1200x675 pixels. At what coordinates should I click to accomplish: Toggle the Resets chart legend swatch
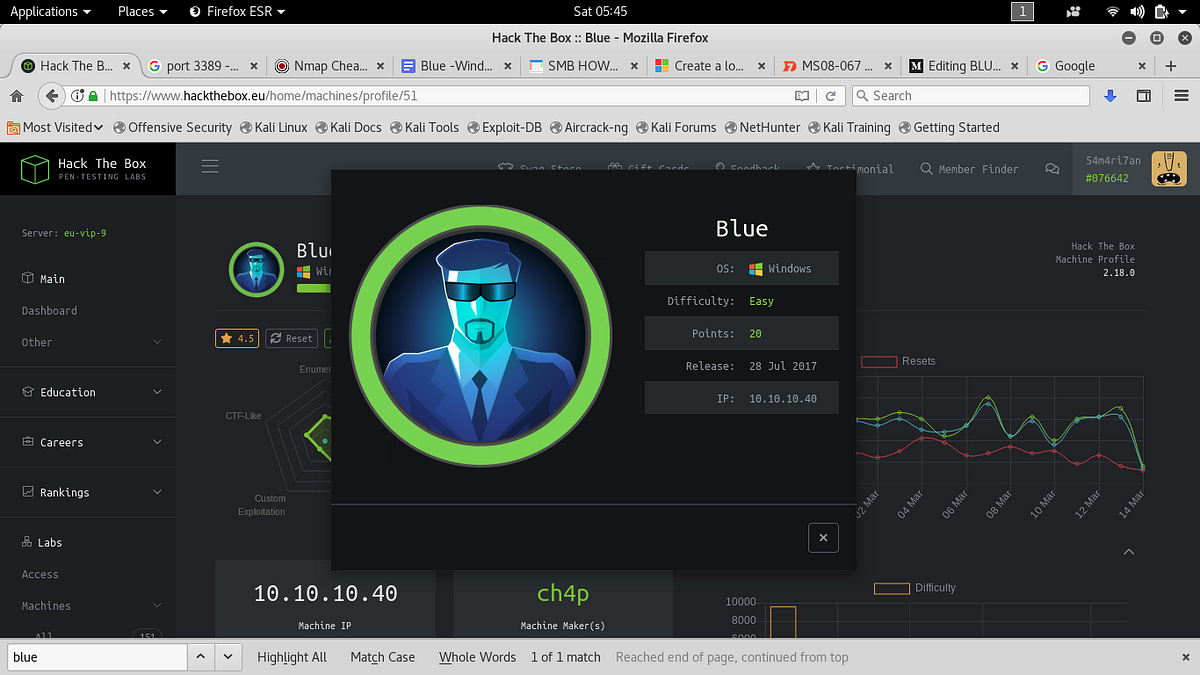click(x=879, y=361)
